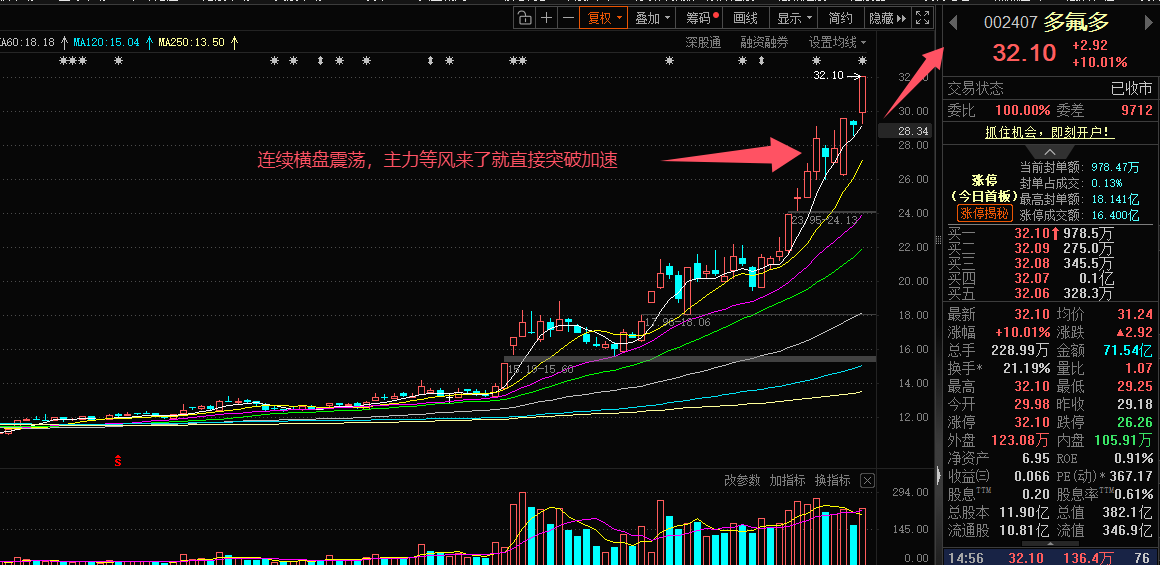Click the red dot on 筹码 button

click(x=715, y=15)
